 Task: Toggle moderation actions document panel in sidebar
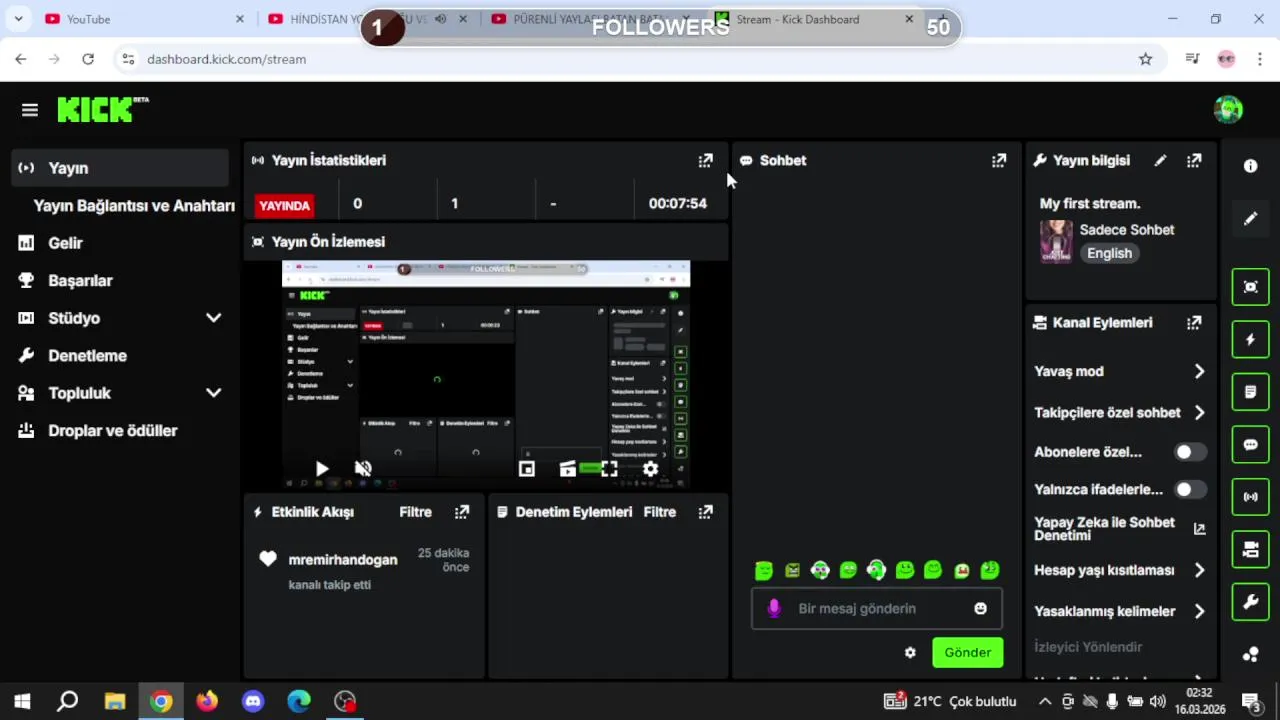click(x=1250, y=392)
